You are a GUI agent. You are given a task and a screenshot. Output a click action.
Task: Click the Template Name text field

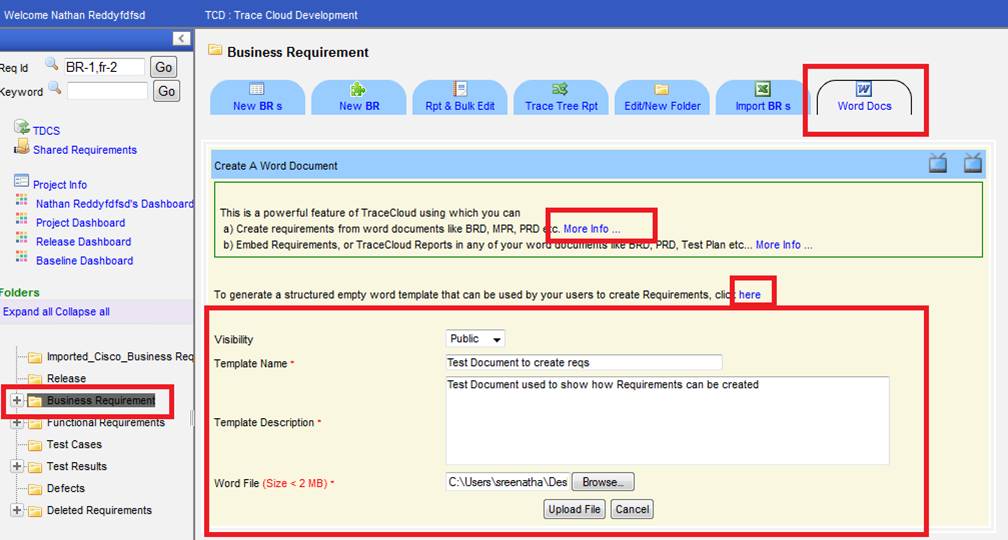(583, 362)
